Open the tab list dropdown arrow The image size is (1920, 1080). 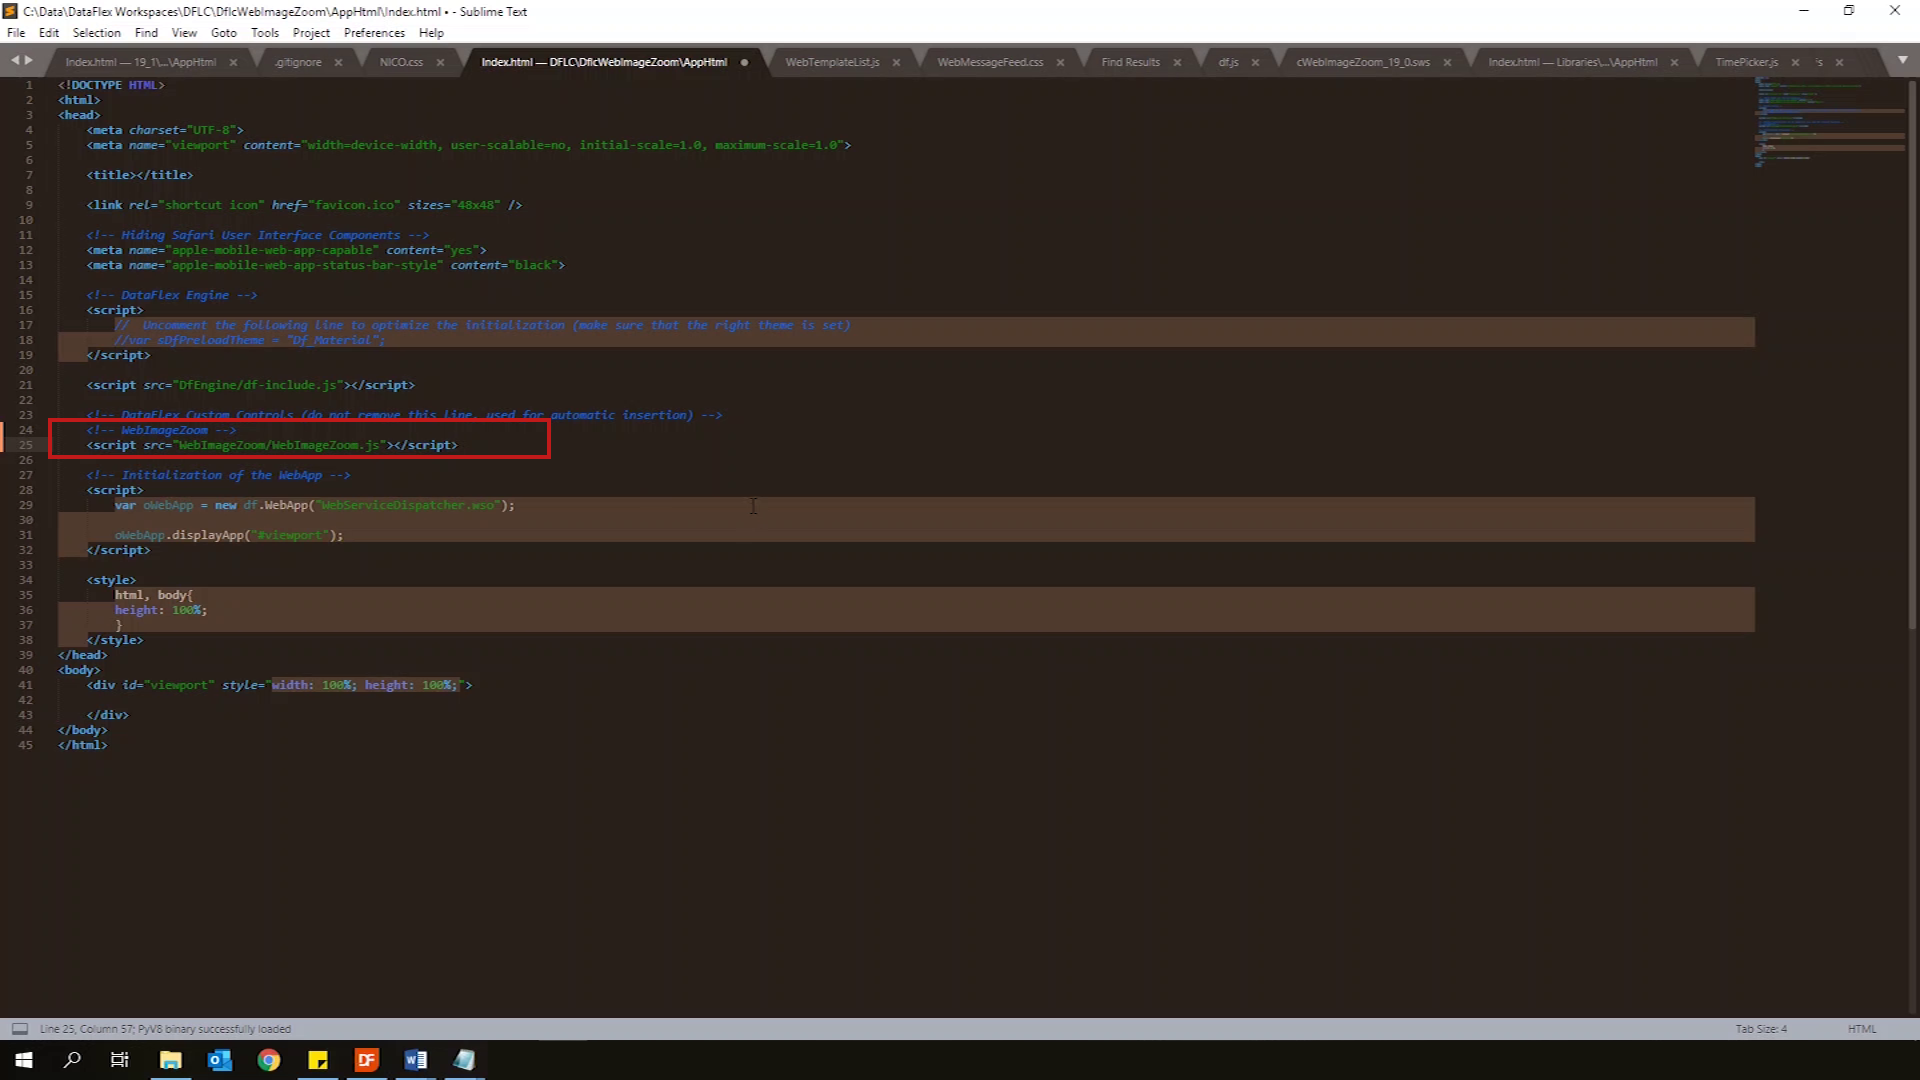tap(1902, 61)
